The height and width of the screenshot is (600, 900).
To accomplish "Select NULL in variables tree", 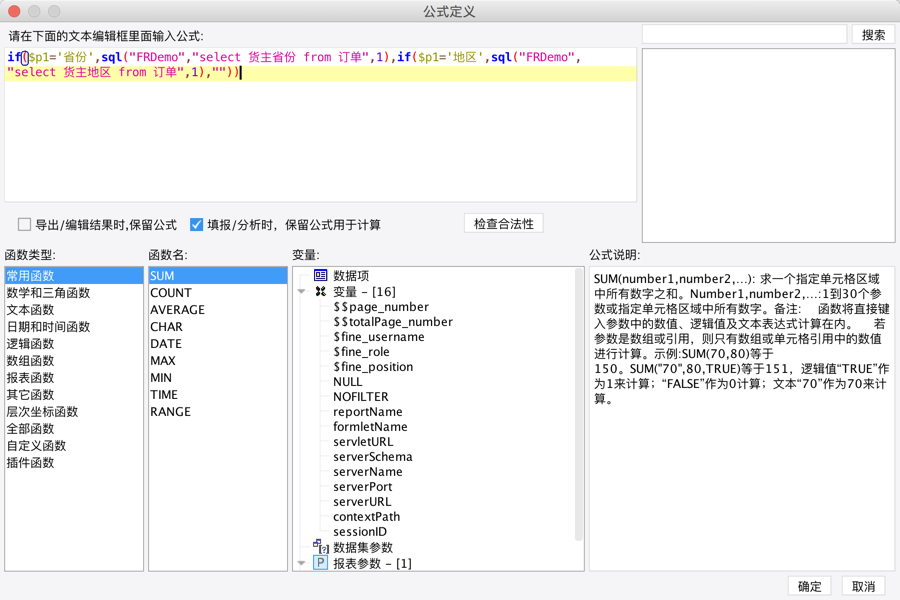I will [x=347, y=382].
